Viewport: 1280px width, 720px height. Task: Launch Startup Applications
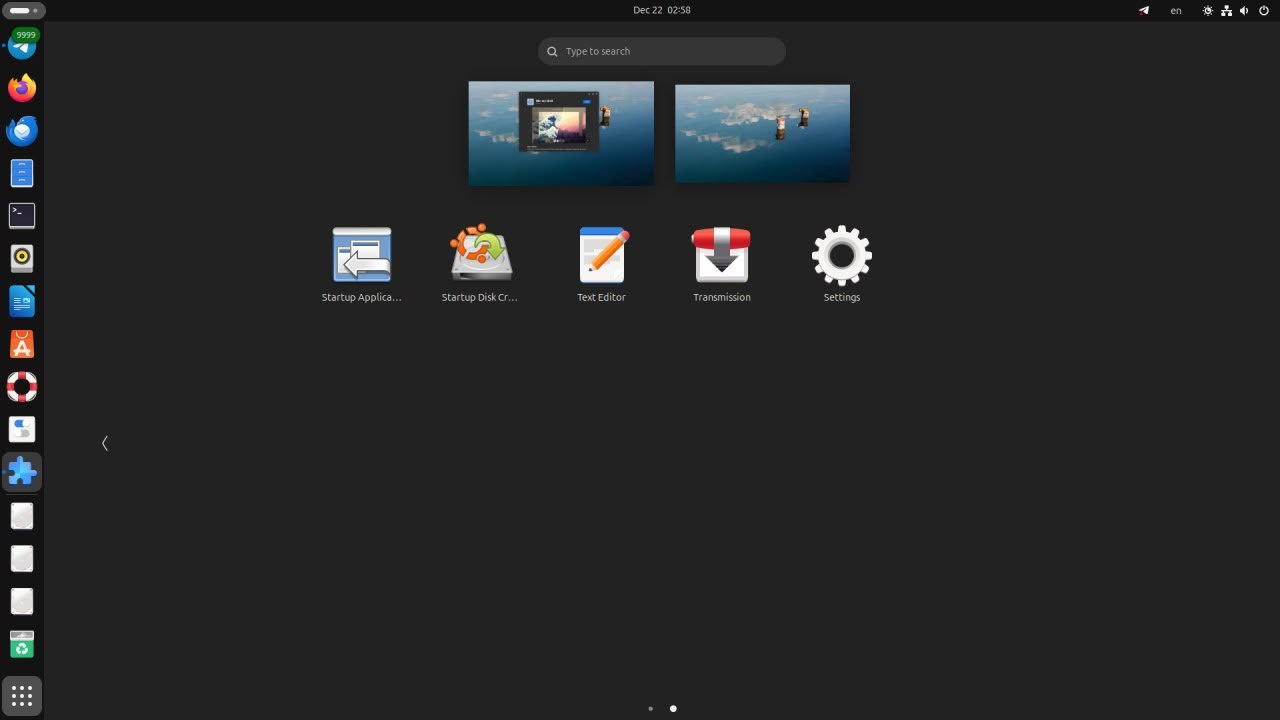click(x=362, y=264)
